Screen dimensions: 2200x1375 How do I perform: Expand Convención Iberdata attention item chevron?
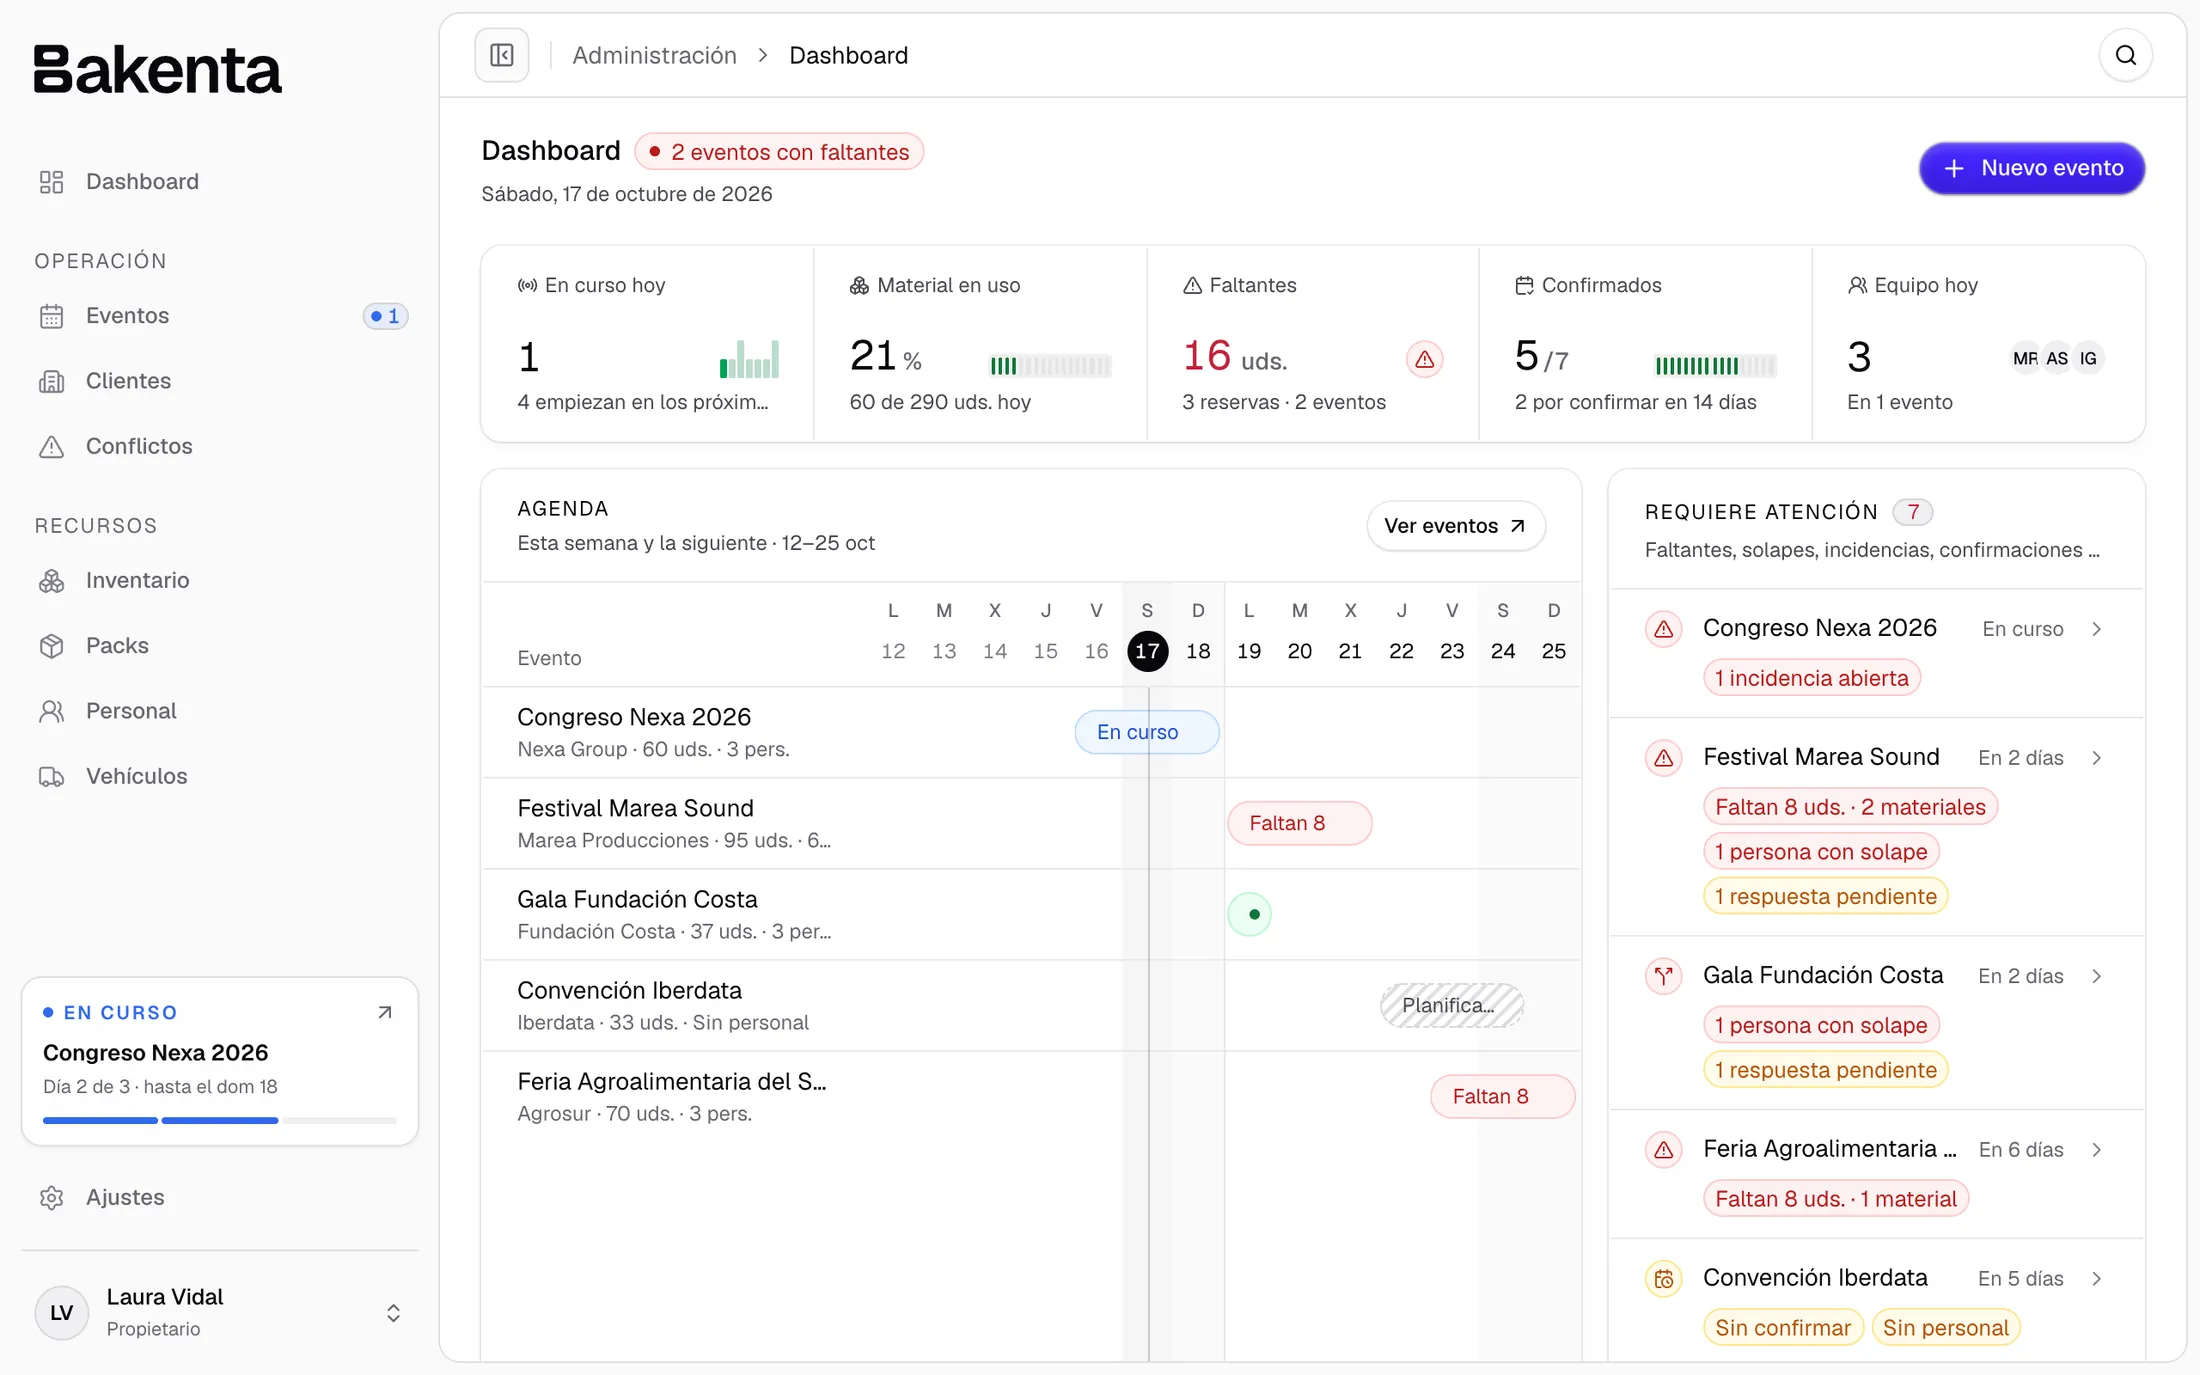coord(2097,1279)
